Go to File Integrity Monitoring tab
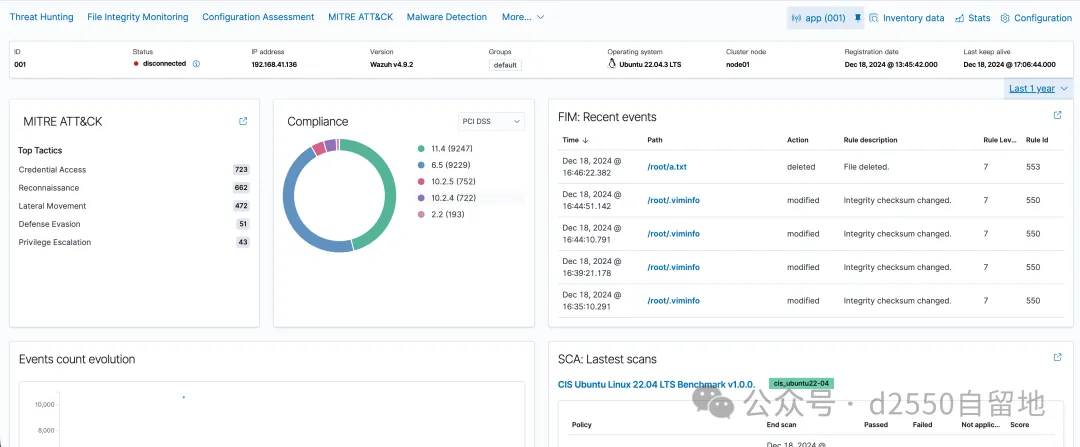Viewport: 1080px width, 447px height. (x=137, y=17)
